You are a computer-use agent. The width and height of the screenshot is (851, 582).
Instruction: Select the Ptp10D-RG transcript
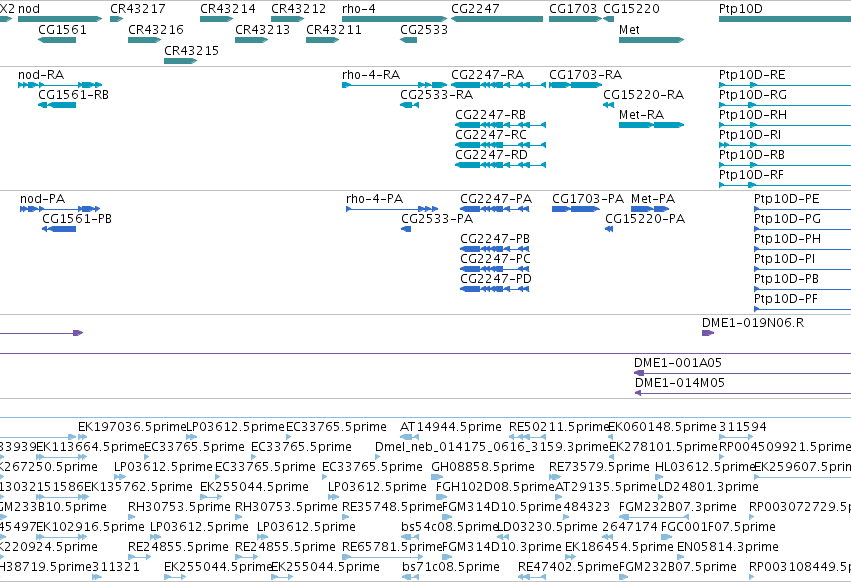tap(753, 94)
